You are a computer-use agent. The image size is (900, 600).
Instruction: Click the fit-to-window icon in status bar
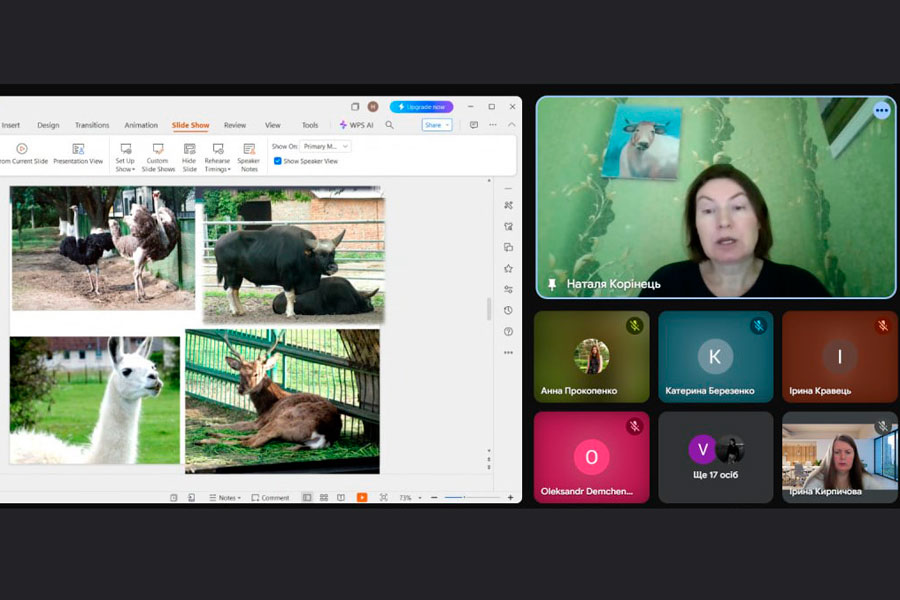point(383,497)
